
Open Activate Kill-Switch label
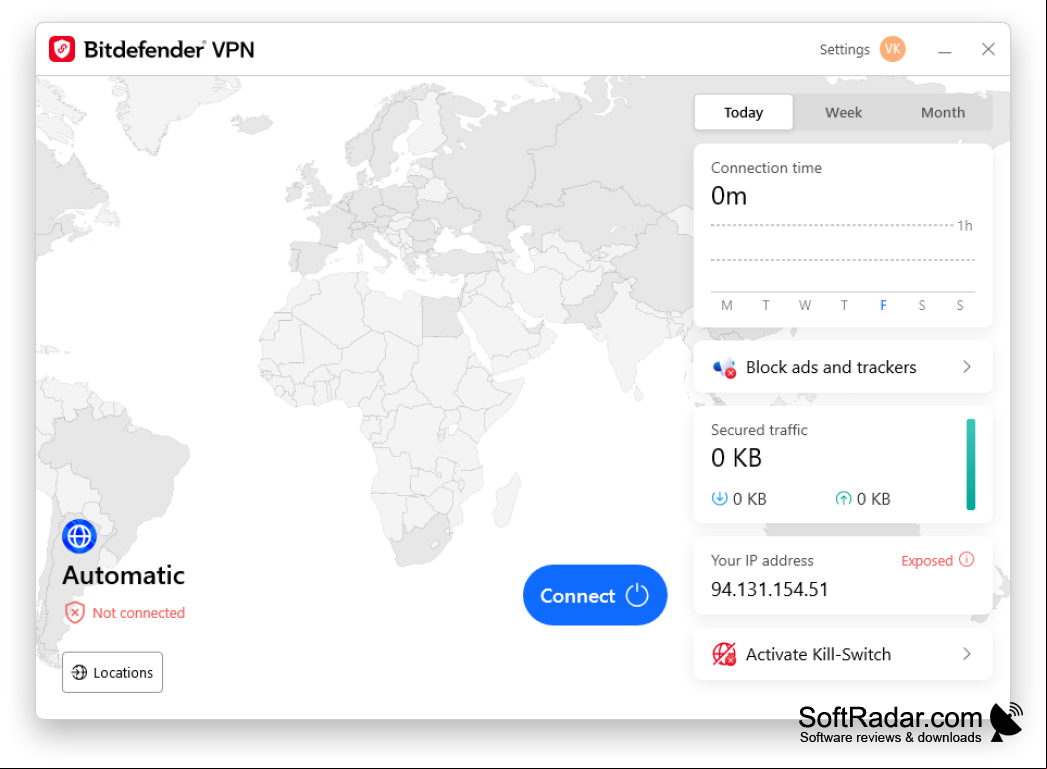click(x=818, y=654)
